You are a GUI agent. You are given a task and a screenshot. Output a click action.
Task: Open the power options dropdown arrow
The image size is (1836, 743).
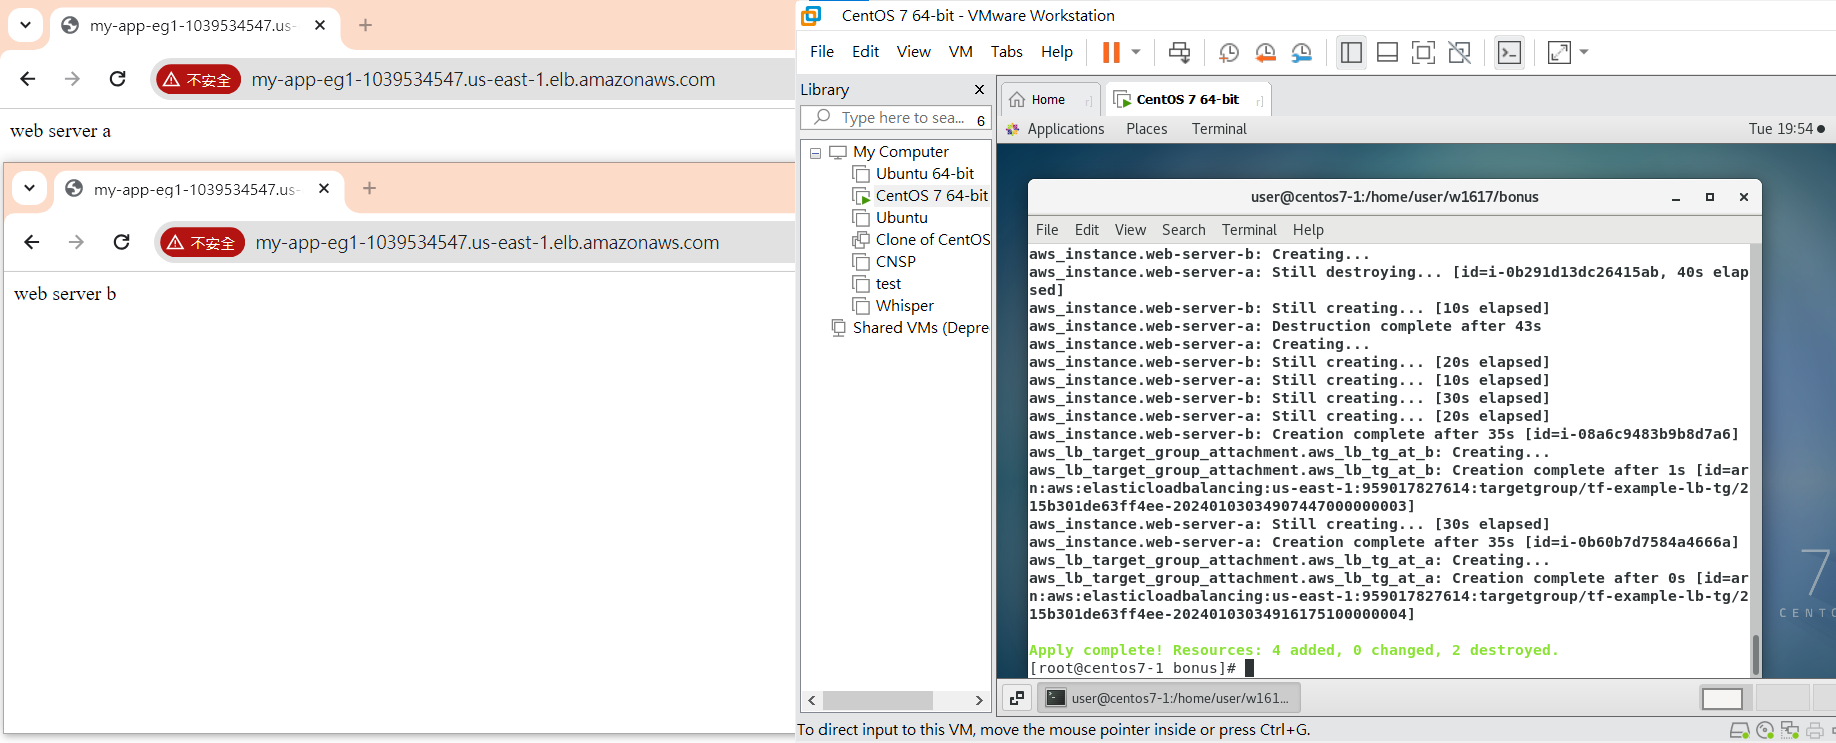click(1136, 52)
